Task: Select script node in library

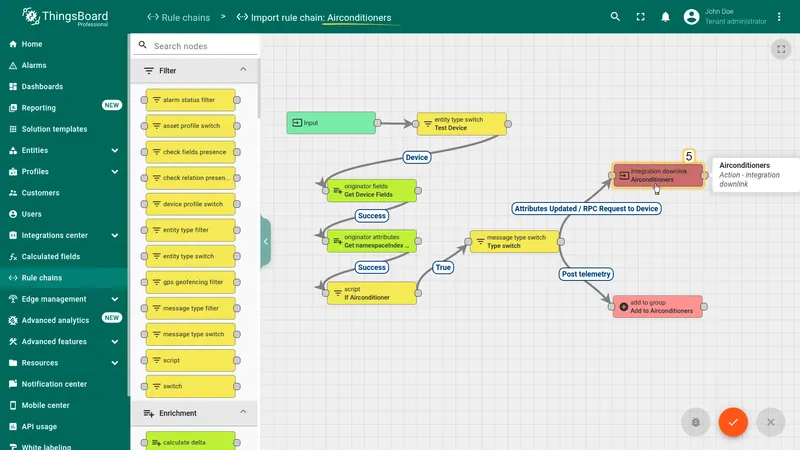Action: point(190,360)
